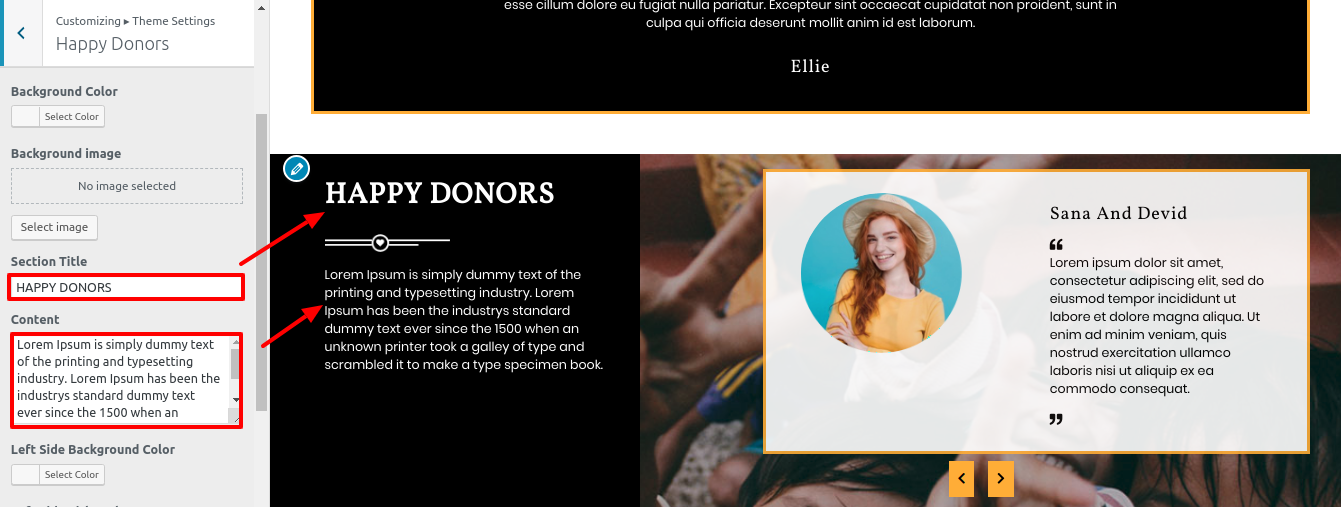Click the redhead woman donor photo
1341x507 pixels.
pos(881,273)
